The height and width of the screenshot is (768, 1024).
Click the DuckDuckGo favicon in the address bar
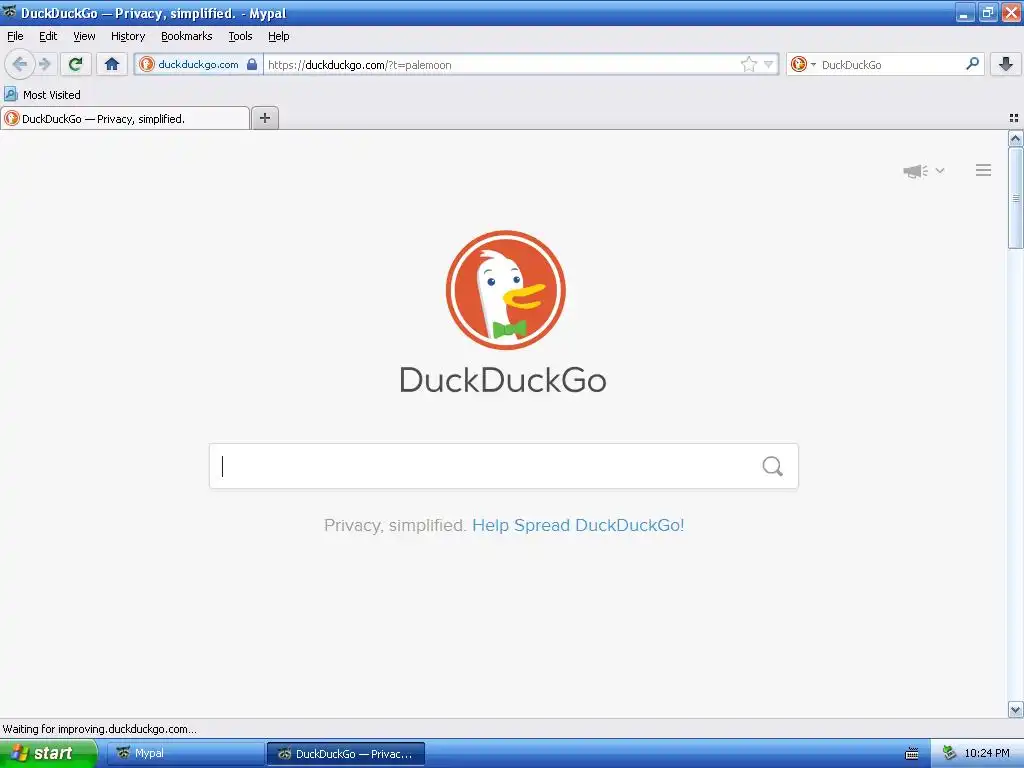point(147,64)
